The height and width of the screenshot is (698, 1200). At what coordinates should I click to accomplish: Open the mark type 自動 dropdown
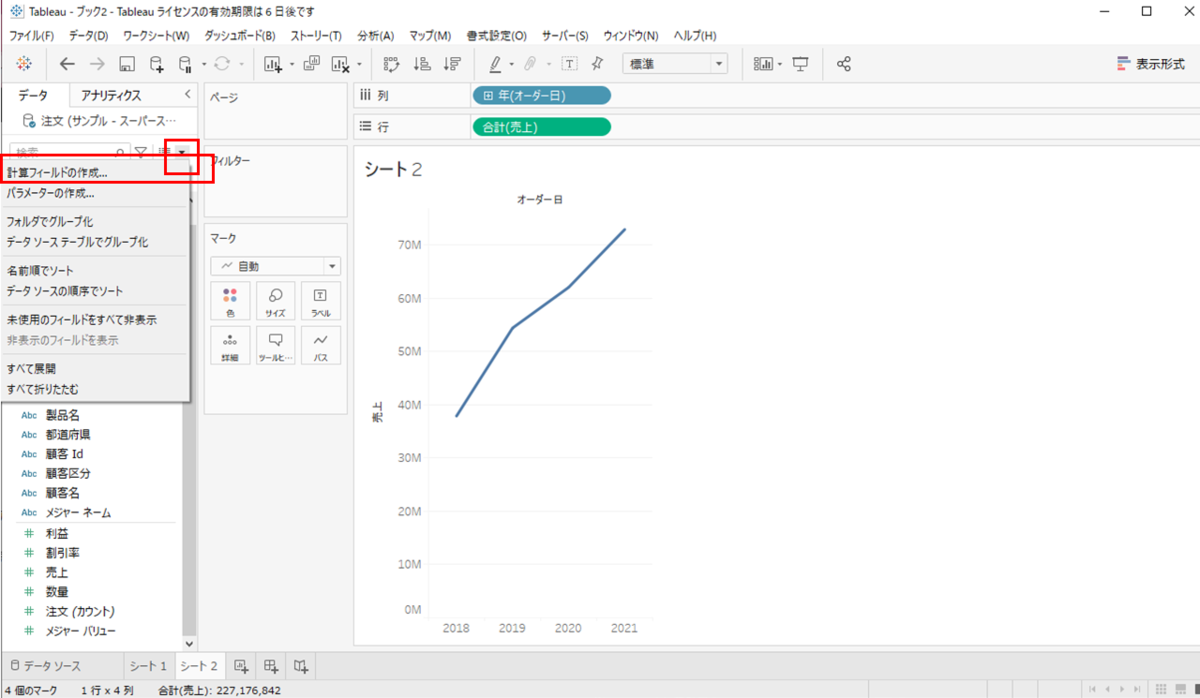(x=275, y=266)
